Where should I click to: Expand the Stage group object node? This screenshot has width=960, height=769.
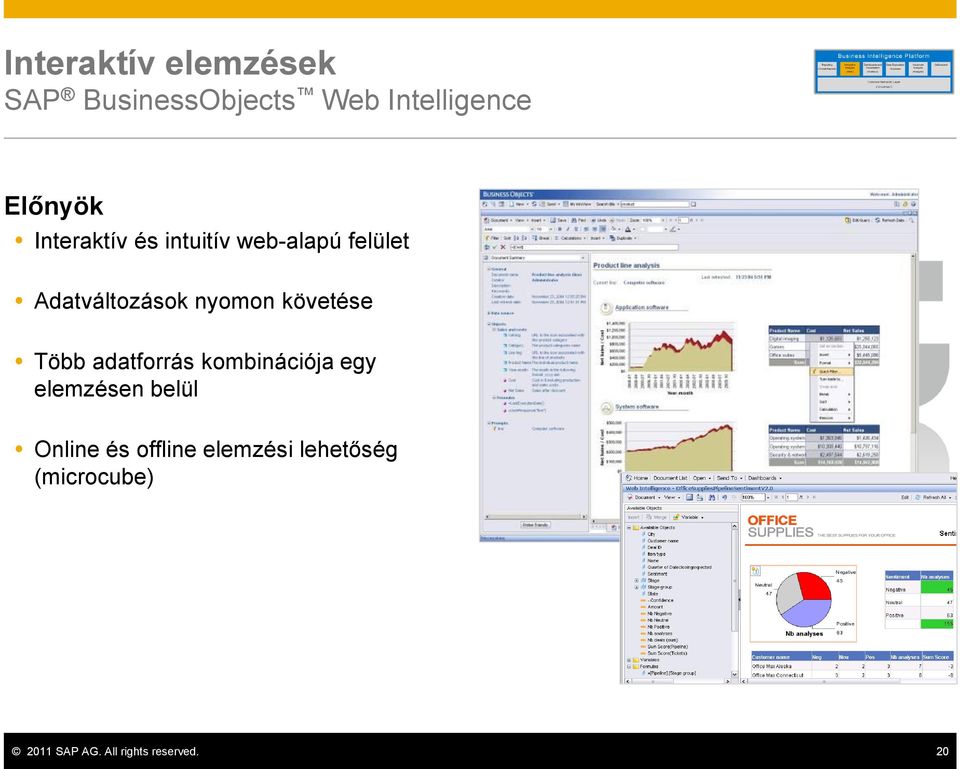click(636, 587)
